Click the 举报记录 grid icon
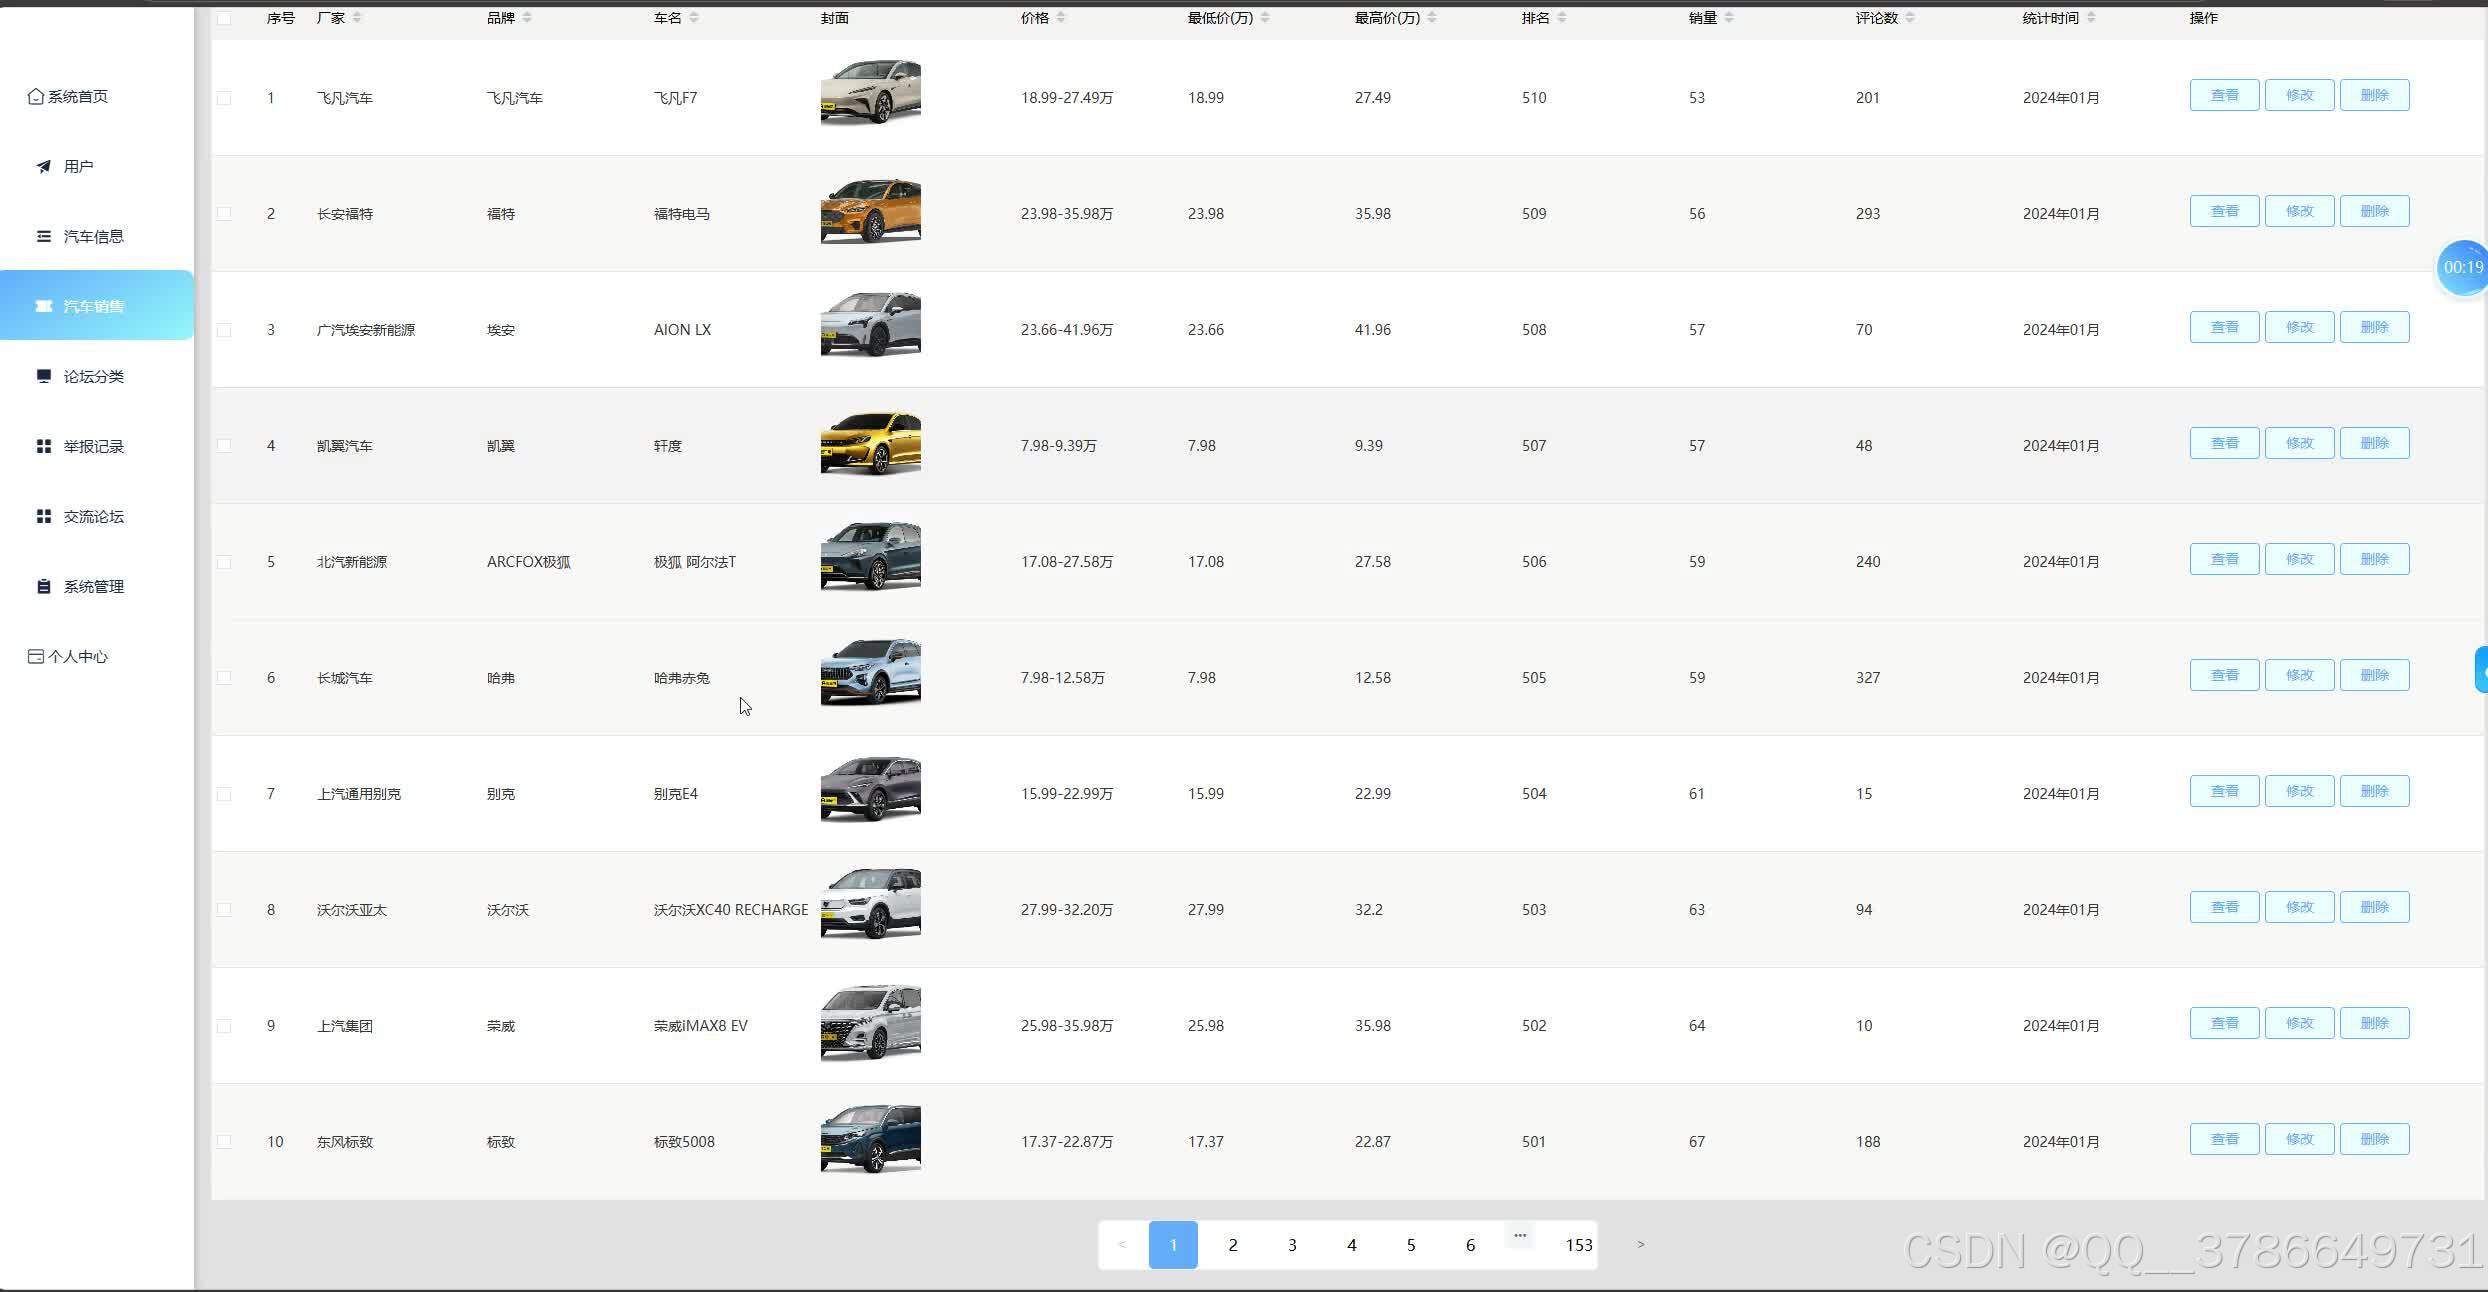This screenshot has width=2488, height=1292. coord(43,446)
